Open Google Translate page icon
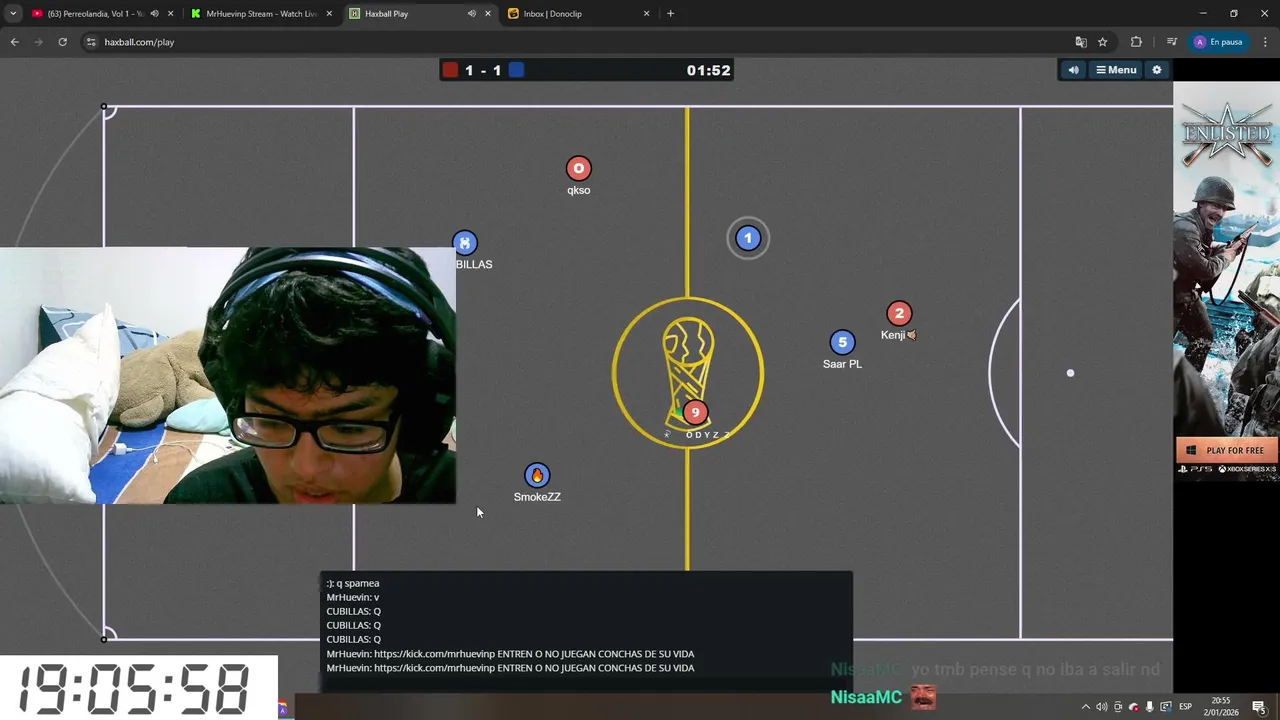 pos(1081,42)
